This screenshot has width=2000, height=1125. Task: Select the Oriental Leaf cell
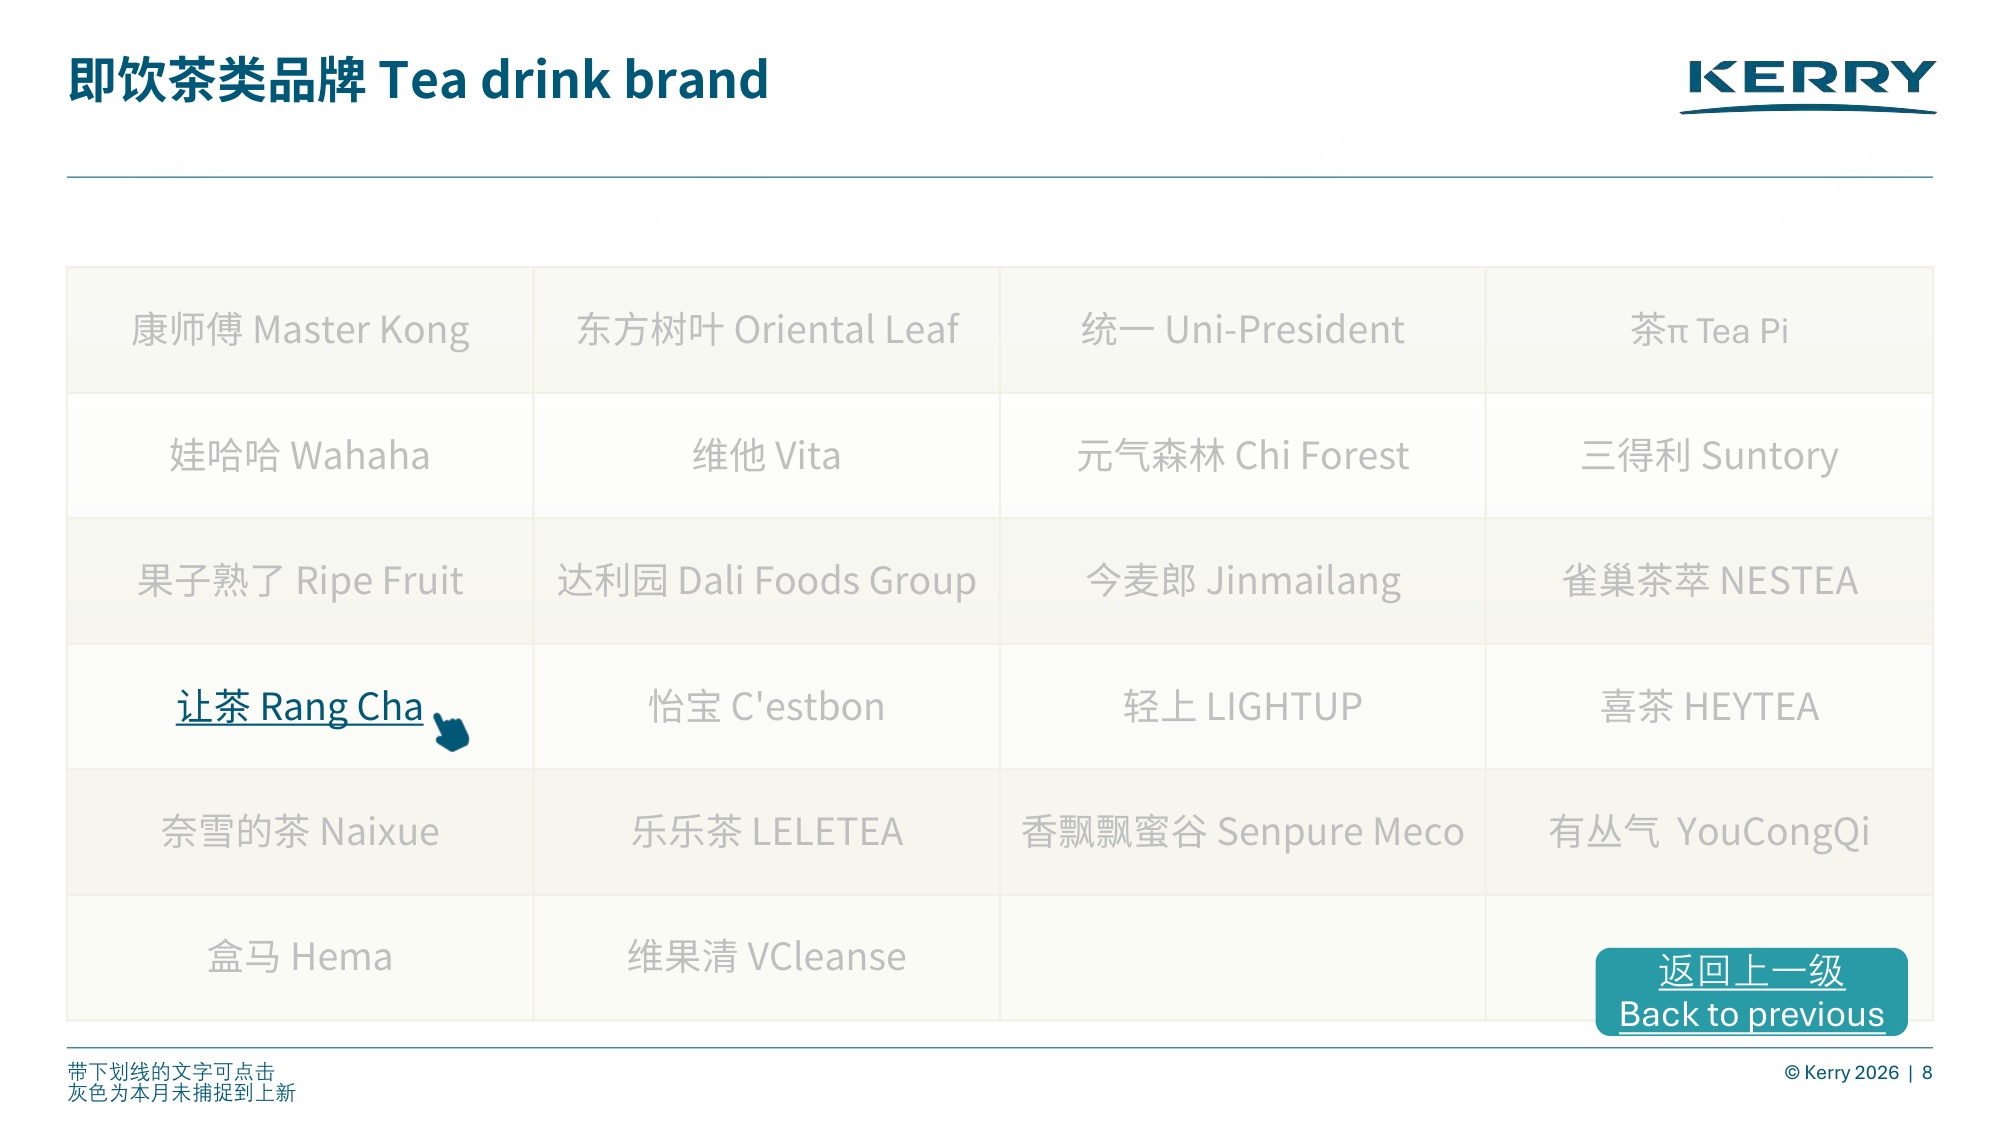[x=767, y=330]
